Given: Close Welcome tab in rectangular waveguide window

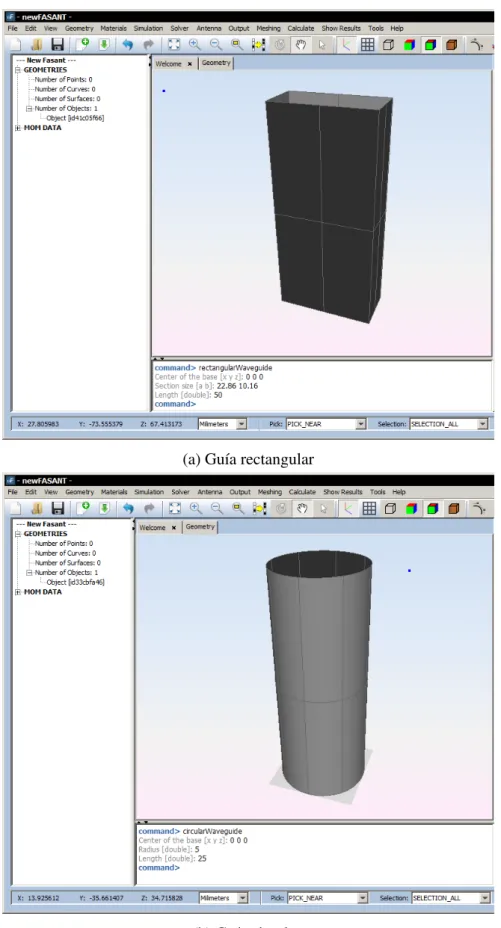Looking at the screenshot, I should click(x=190, y=63).
